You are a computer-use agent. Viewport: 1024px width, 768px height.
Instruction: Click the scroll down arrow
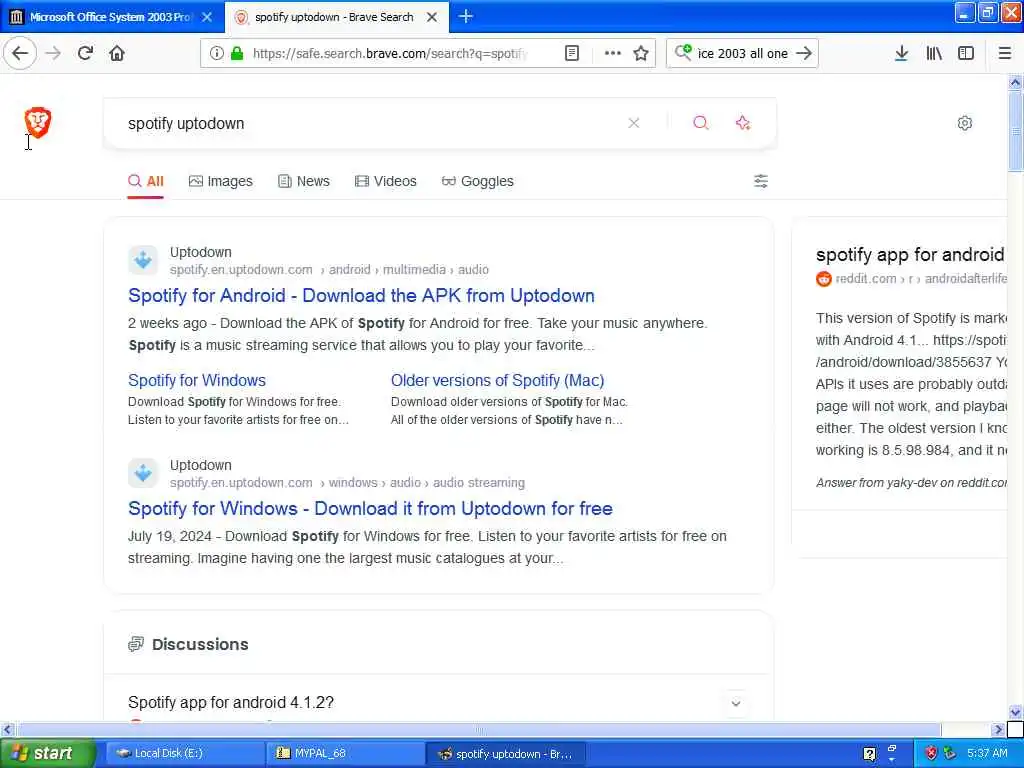pyautogui.click(x=1015, y=712)
